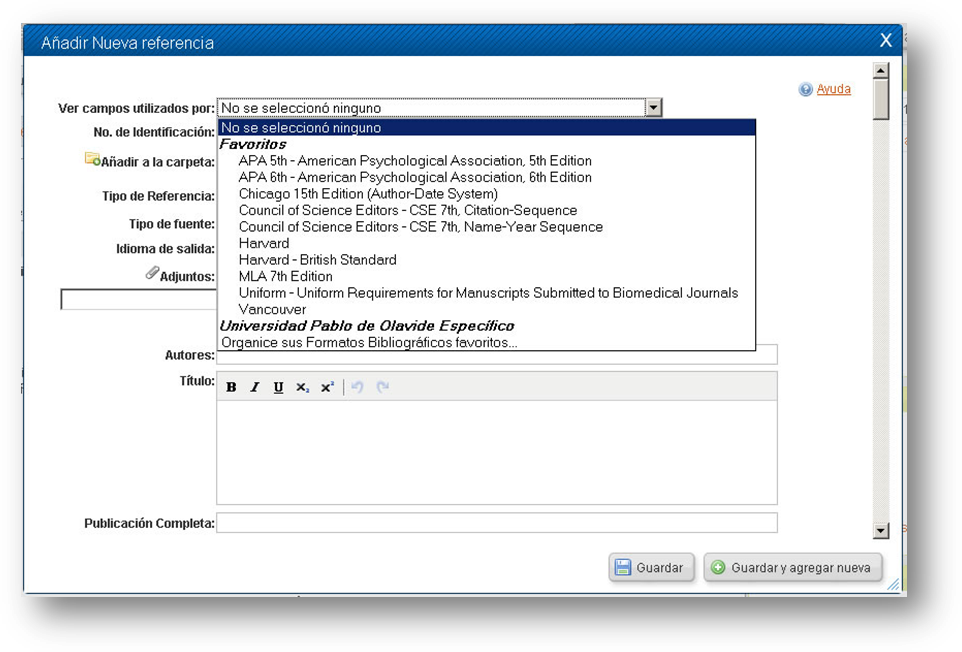Click the dialog resize grip corner
Image resolution: width=962 pixels, height=652 pixels.
click(x=893, y=585)
